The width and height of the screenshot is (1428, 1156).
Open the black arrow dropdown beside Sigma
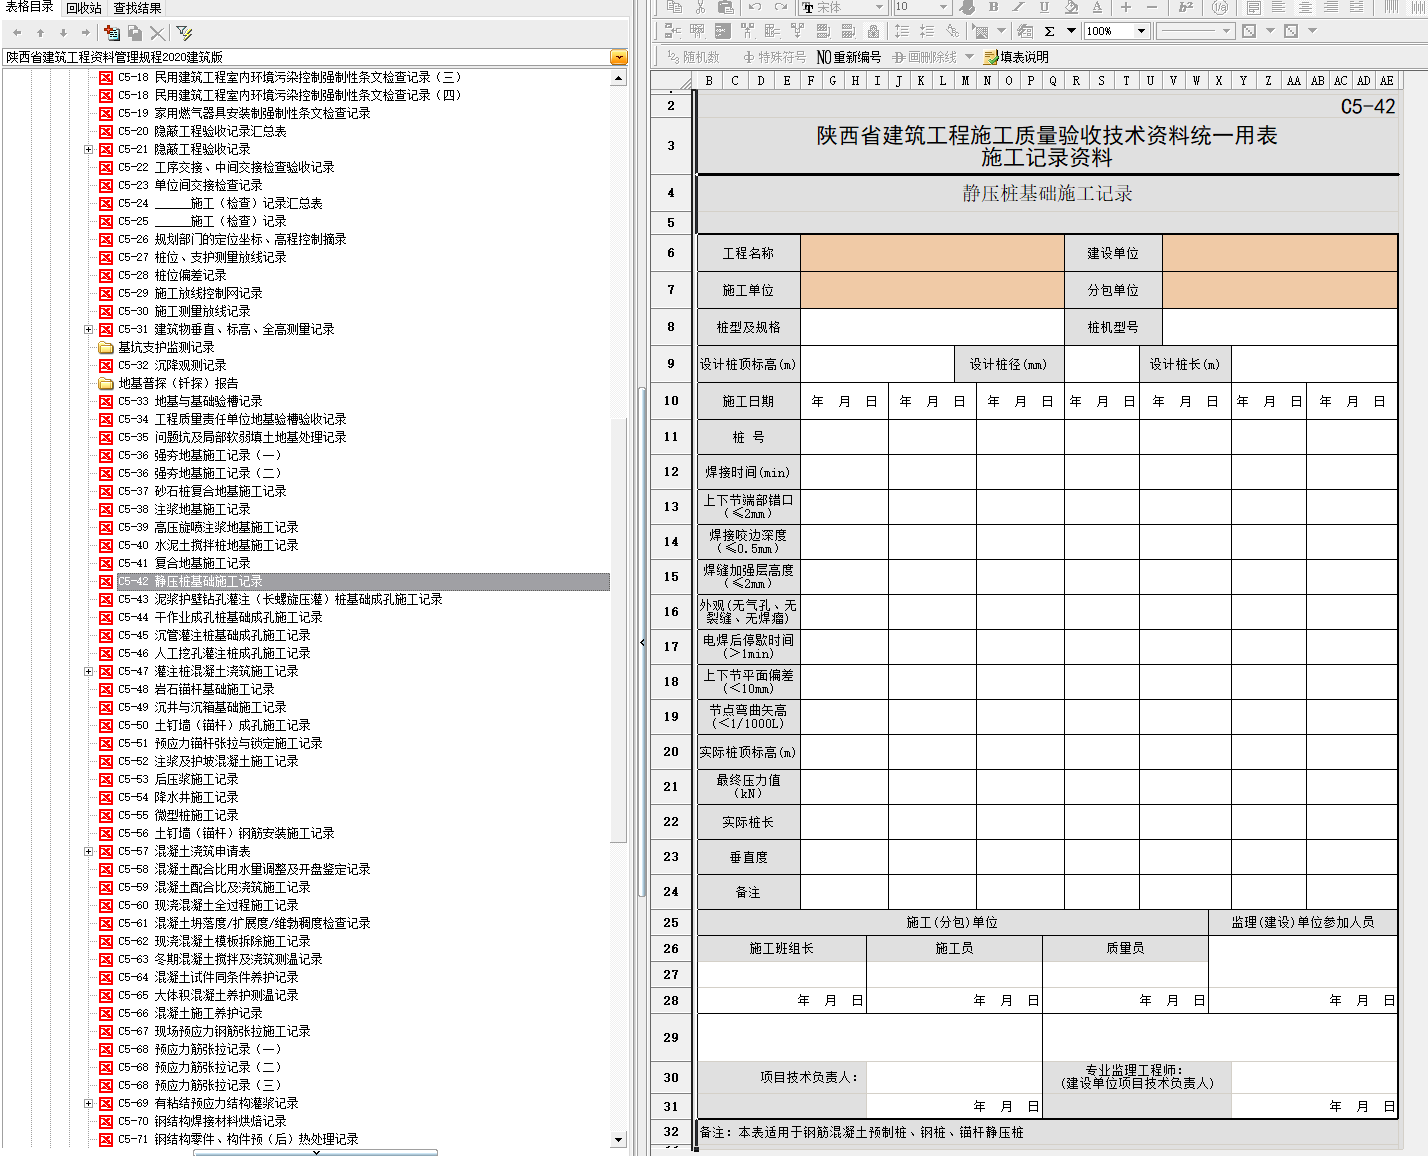click(x=1071, y=31)
